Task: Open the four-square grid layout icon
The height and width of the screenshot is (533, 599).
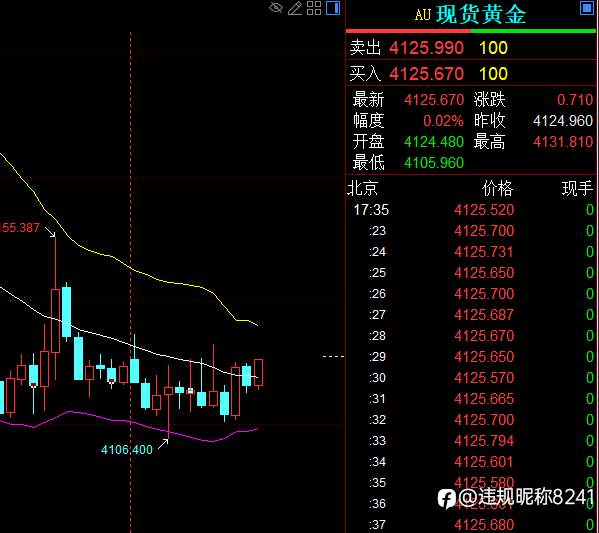Action: (314, 8)
